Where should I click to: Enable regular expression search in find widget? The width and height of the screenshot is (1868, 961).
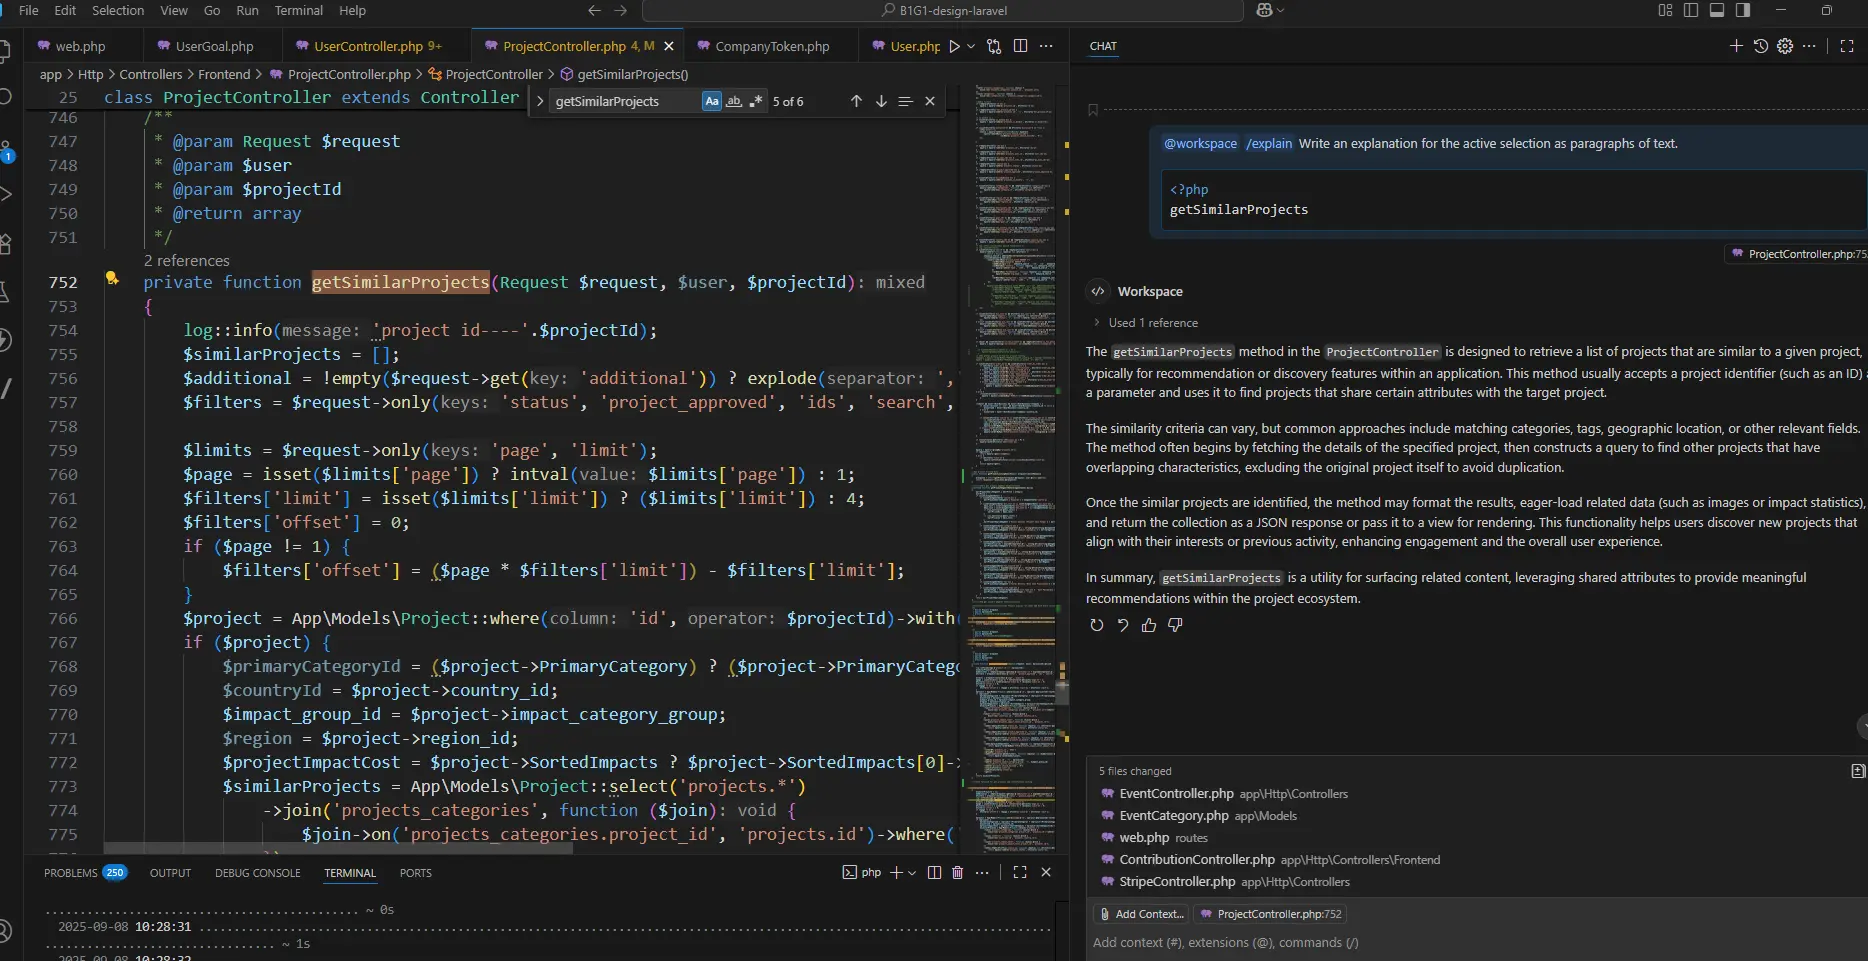click(756, 101)
